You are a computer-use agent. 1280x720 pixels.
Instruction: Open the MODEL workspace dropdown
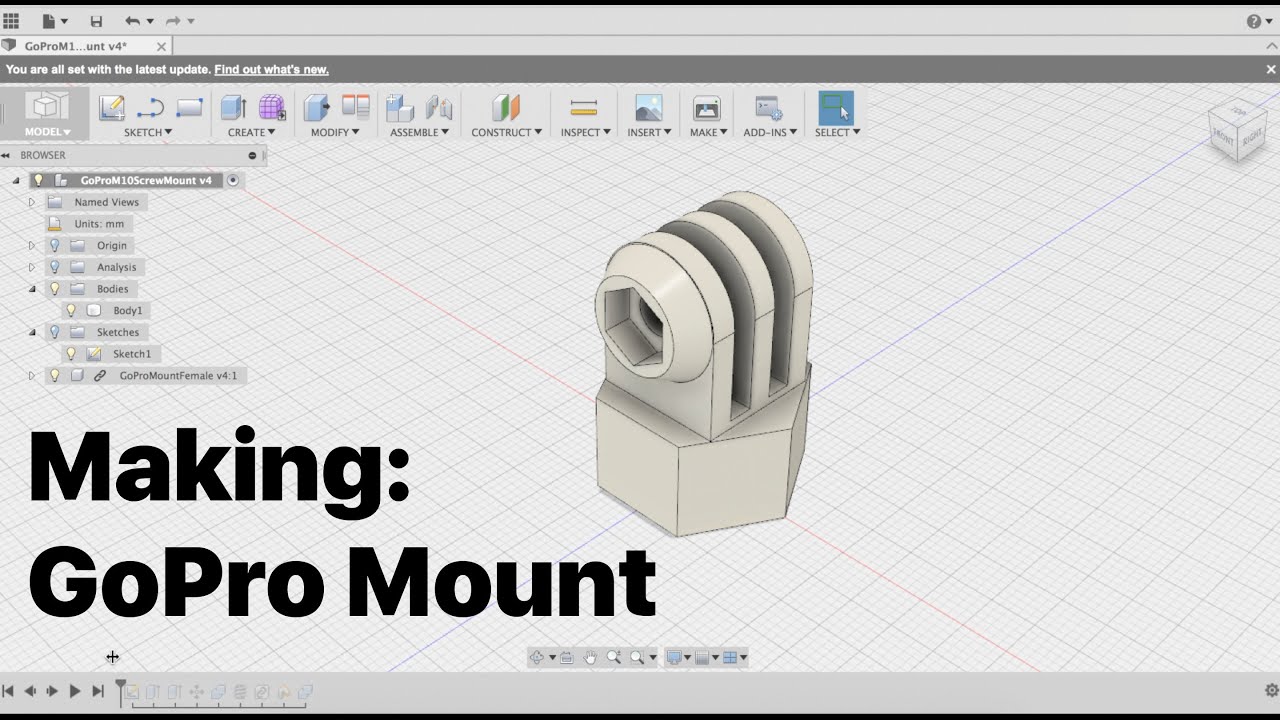point(47,132)
